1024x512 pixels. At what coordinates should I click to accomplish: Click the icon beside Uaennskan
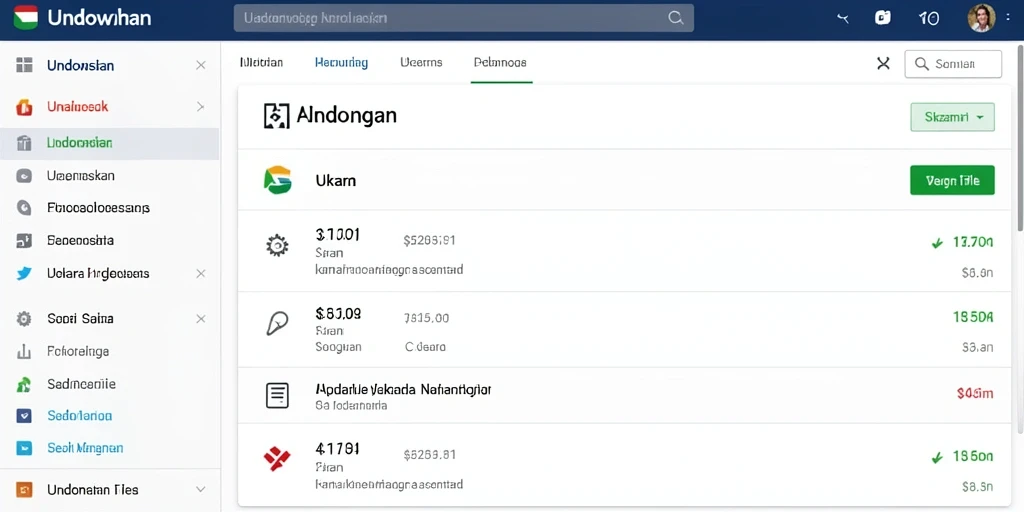(x=24, y=176)
